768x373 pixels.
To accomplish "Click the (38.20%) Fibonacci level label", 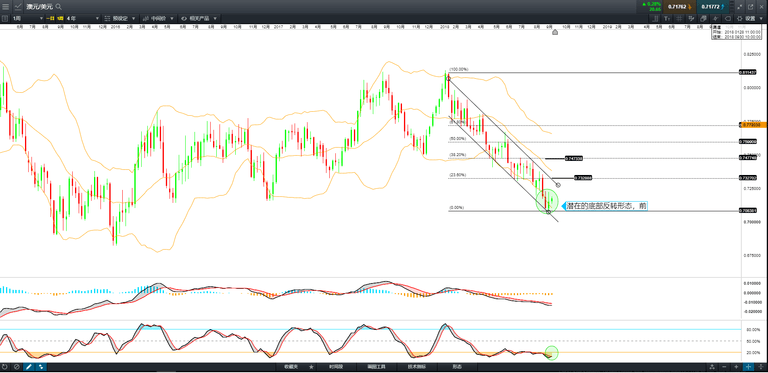I will [x=457, y=155].
